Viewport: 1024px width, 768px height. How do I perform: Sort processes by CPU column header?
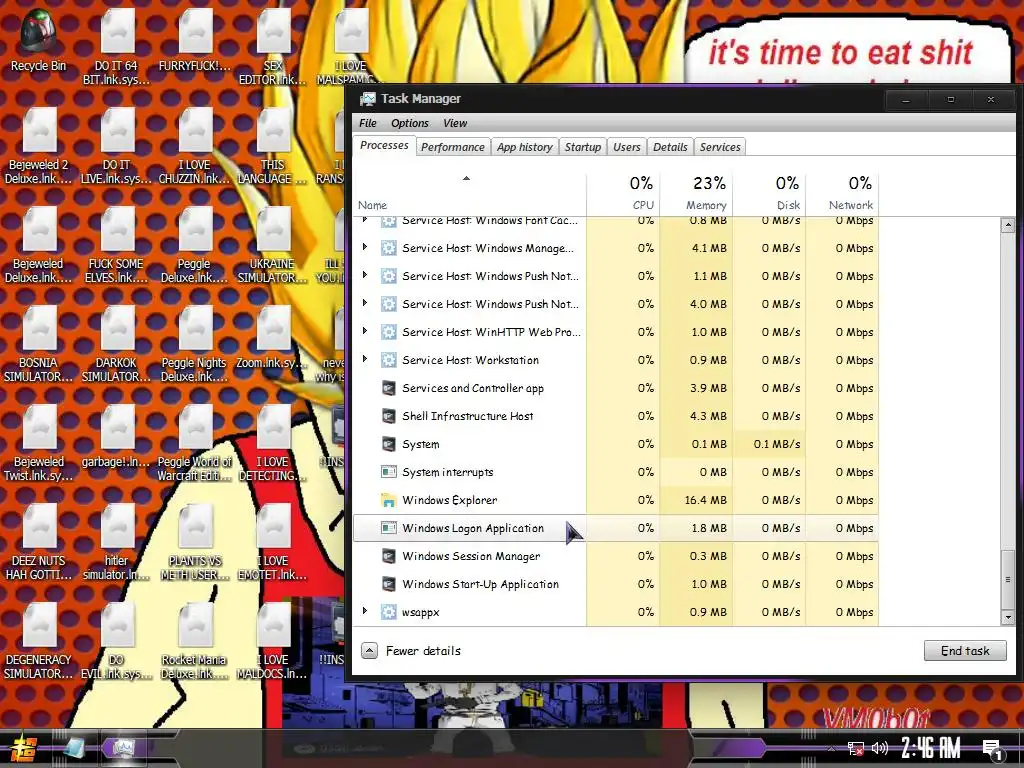pyautogui.click(x=624, y=193)
